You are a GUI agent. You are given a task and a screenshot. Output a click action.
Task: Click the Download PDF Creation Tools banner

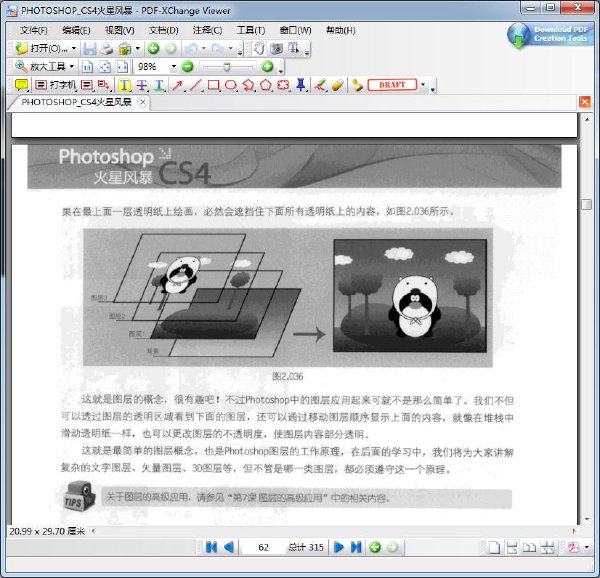point(551,36)
